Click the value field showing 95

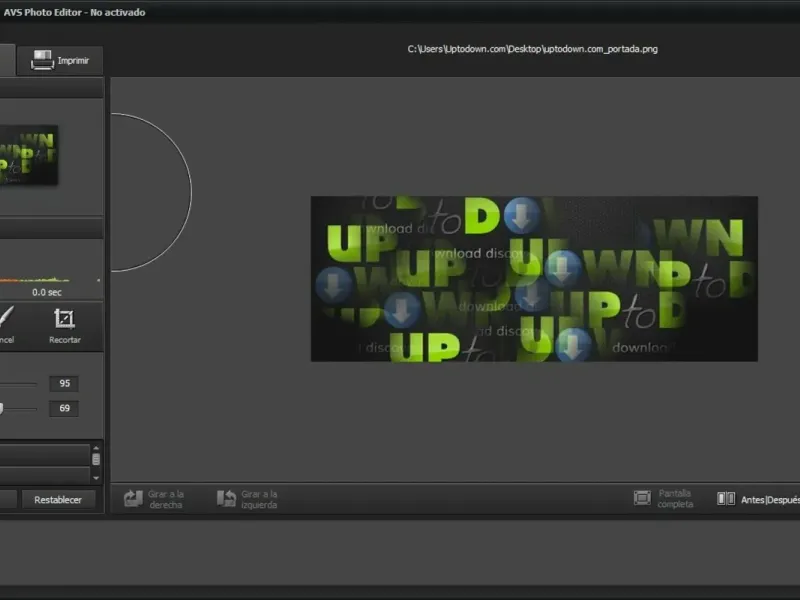tap(64, 383)
